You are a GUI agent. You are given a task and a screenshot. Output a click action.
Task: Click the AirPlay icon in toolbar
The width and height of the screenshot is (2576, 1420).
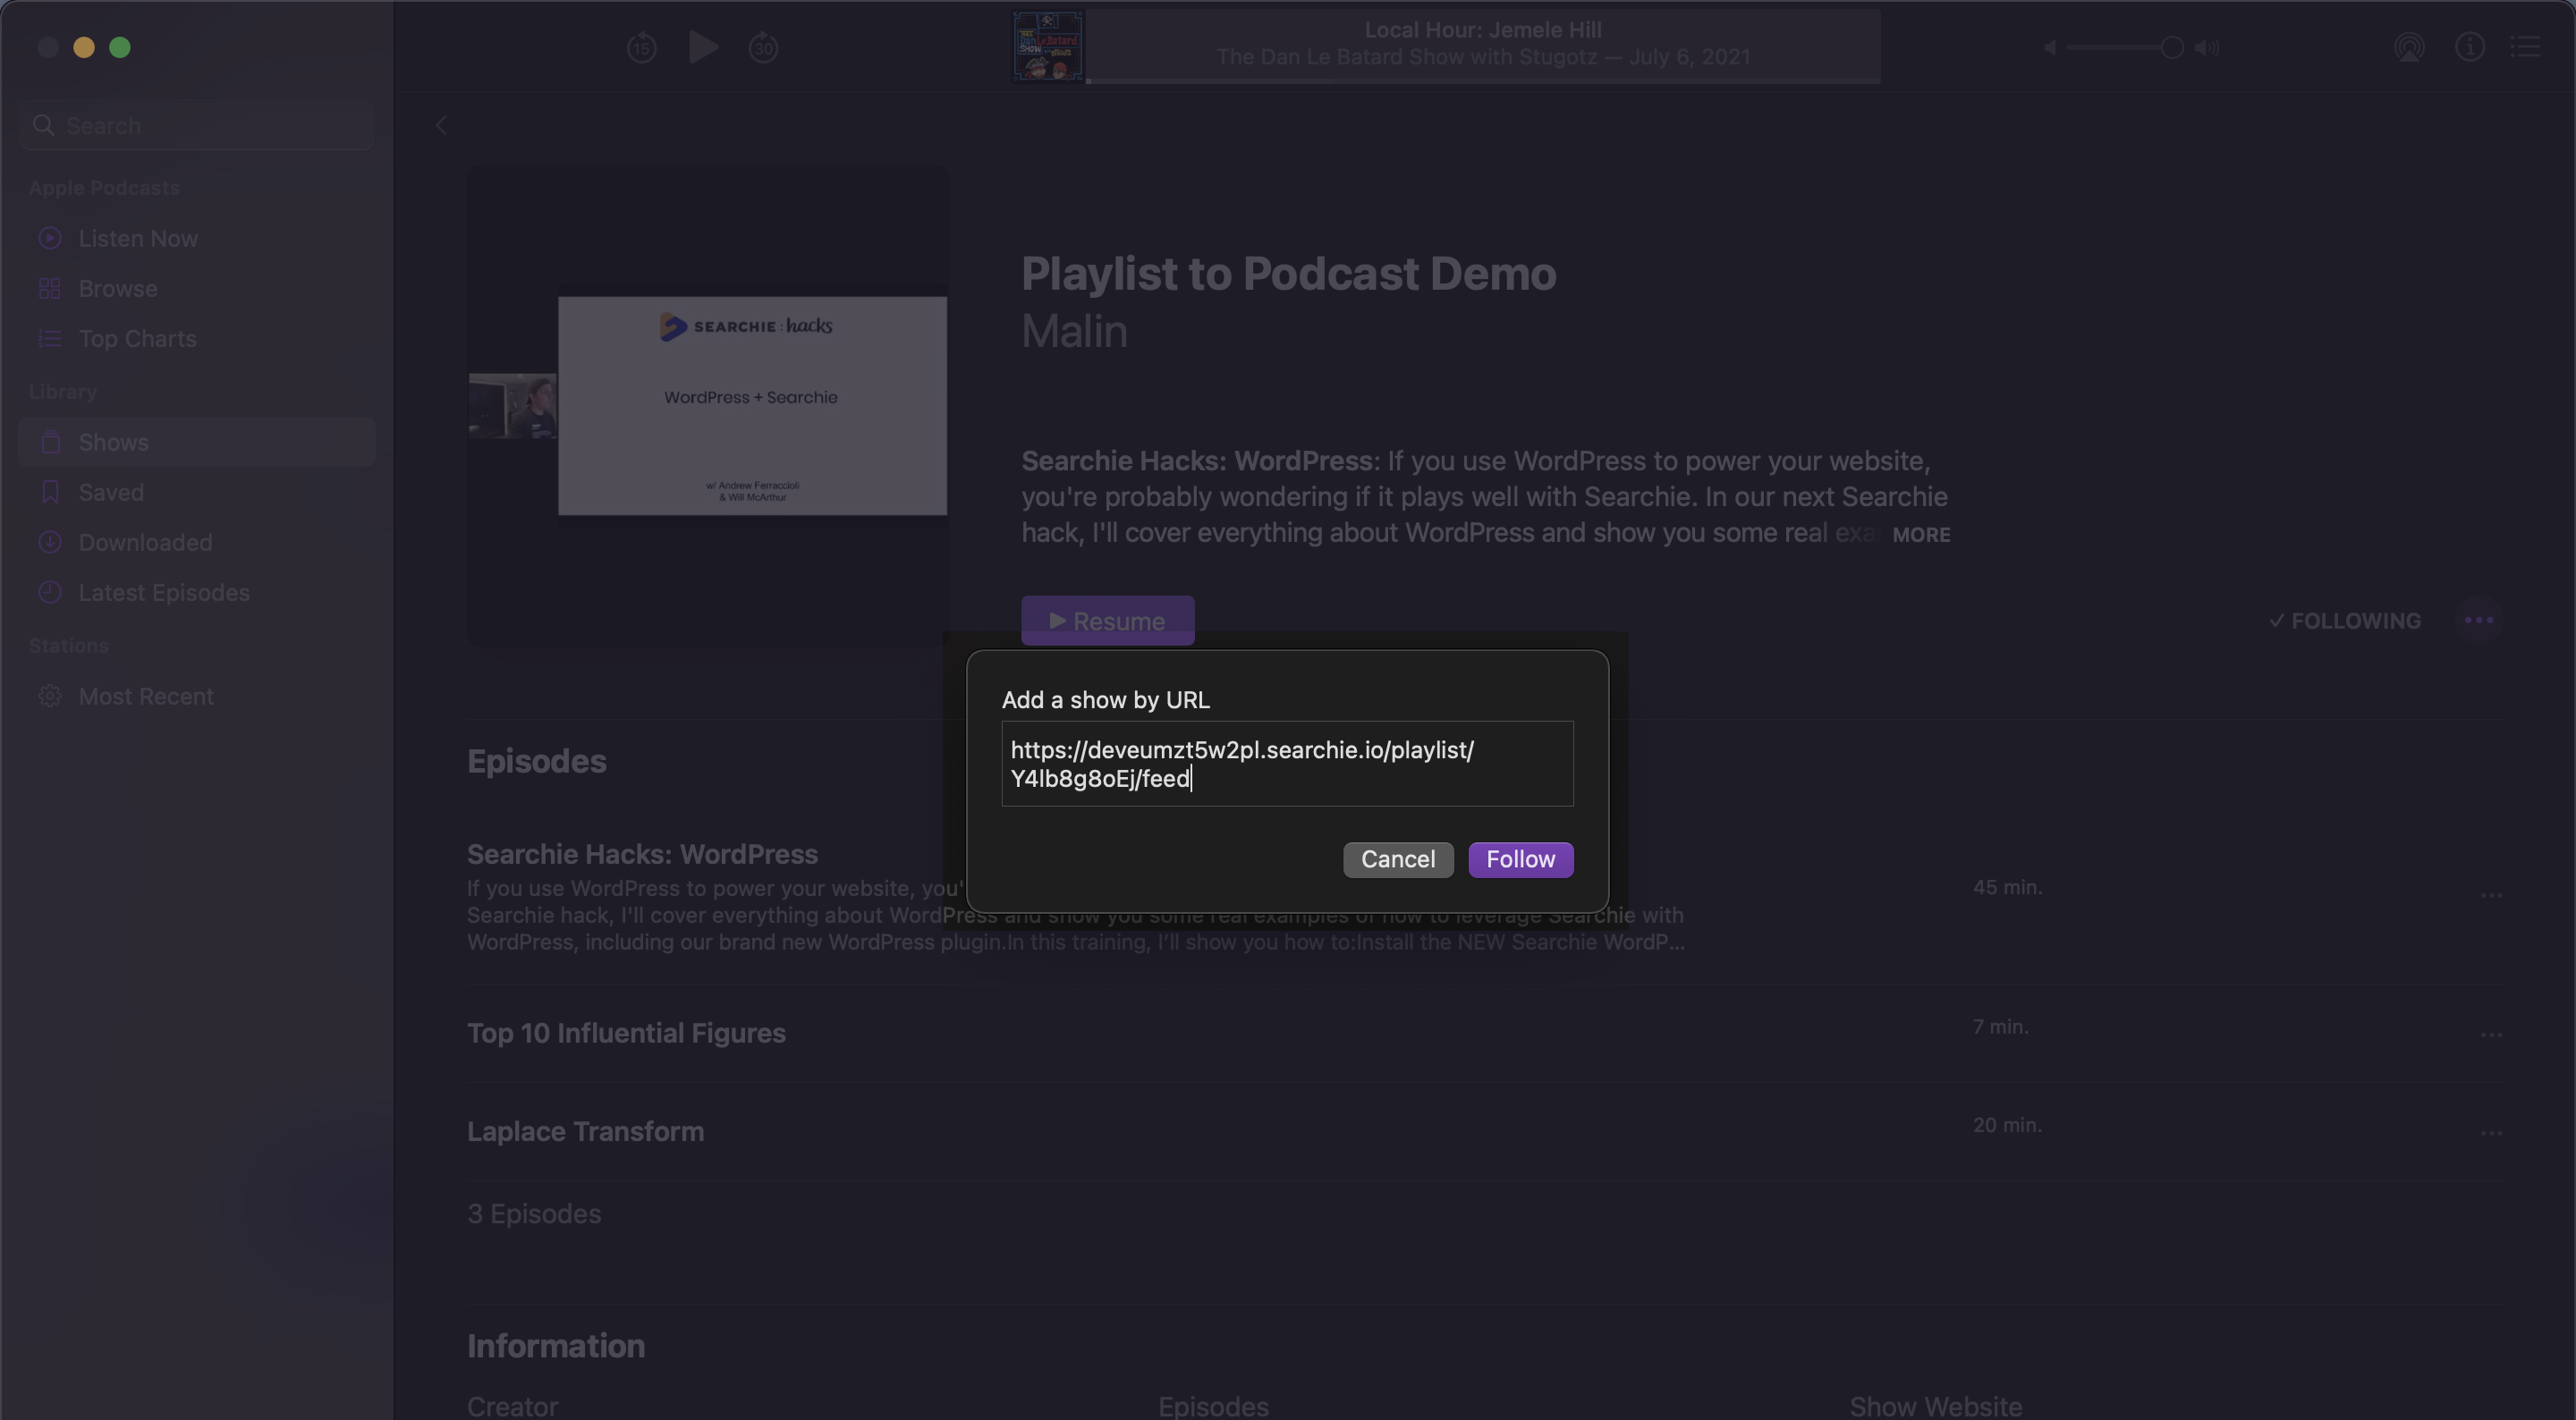(2409, 47)
